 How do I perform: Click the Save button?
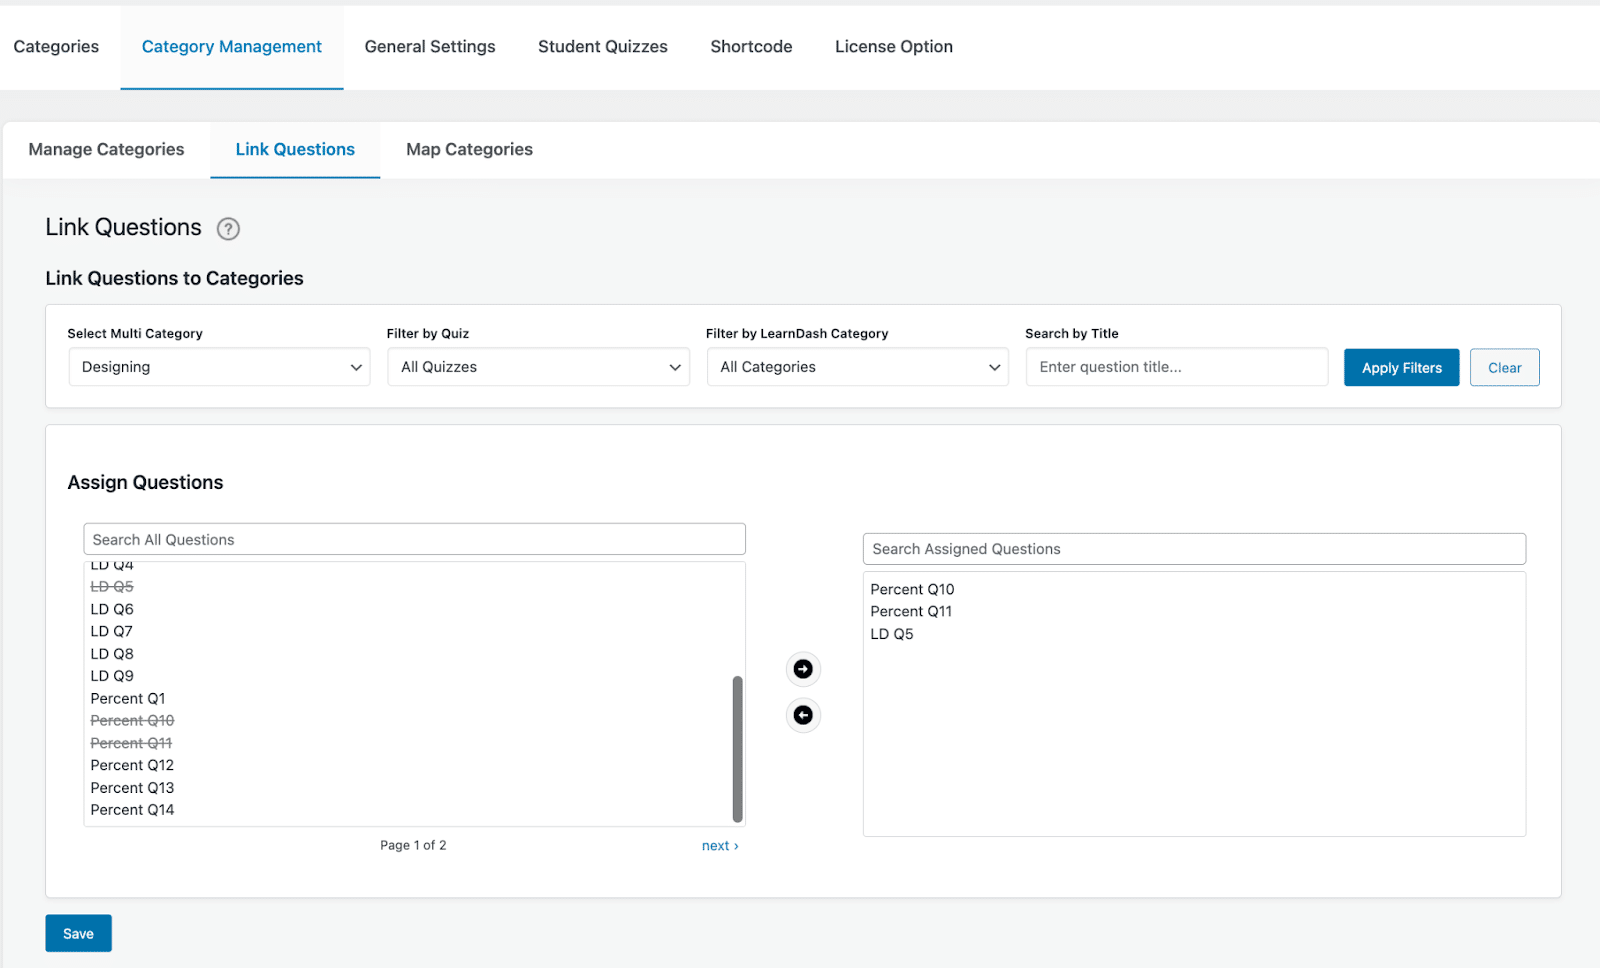78,933
